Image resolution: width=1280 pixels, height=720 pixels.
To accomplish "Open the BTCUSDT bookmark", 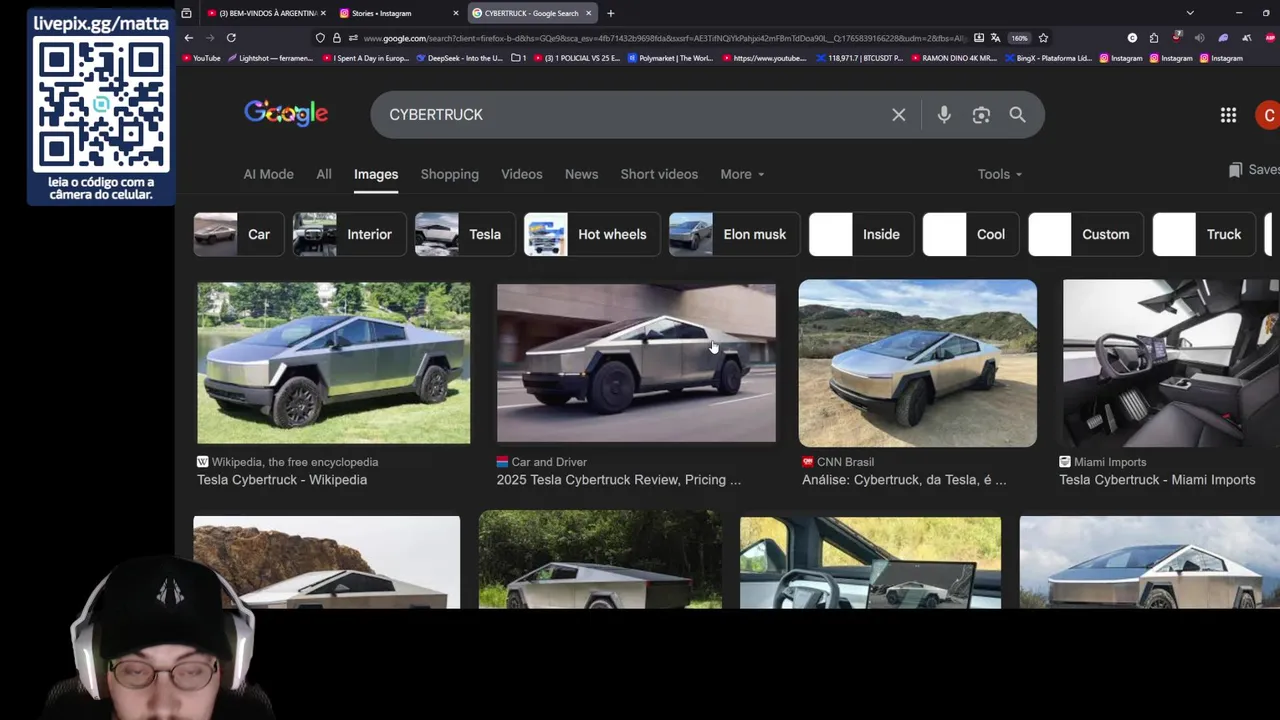I will point(859,58).
